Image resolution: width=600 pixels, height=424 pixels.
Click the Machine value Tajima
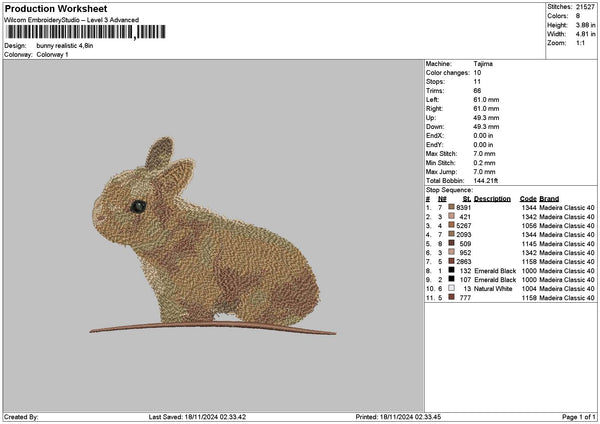tap(482, 63)
